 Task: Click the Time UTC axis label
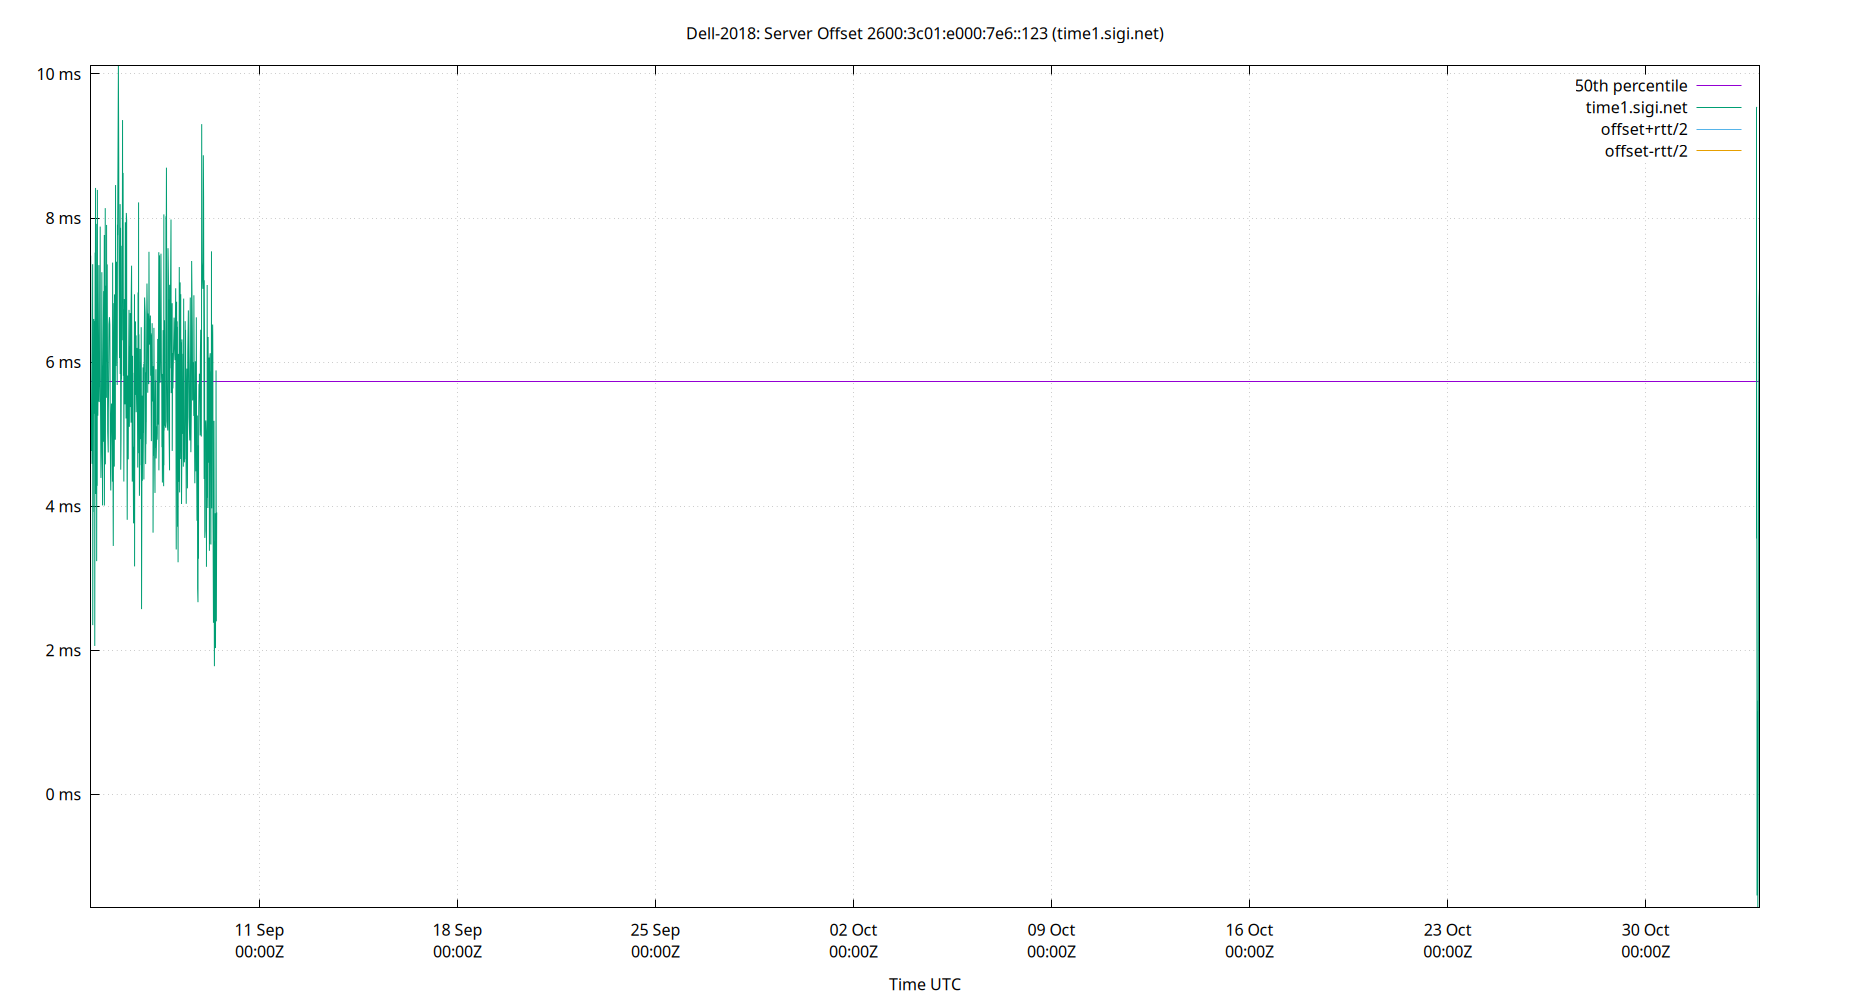click(924, 984)
